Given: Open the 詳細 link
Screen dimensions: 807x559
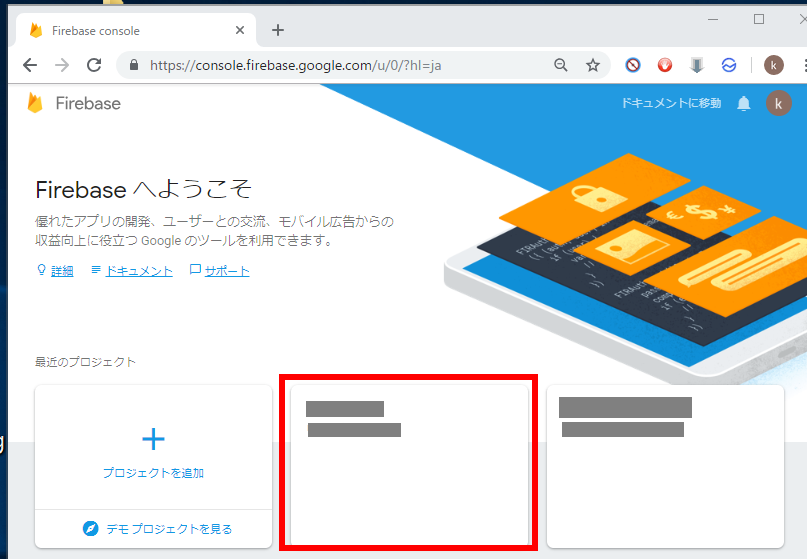Looking at the screenshot, I should pos(62,271).
